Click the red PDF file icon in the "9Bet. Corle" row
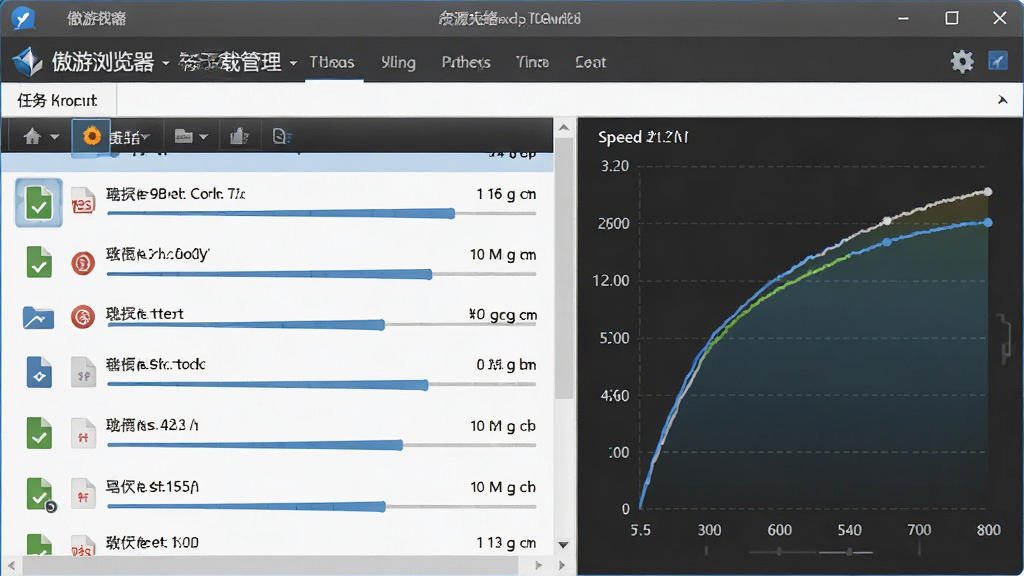 [83, 202]
